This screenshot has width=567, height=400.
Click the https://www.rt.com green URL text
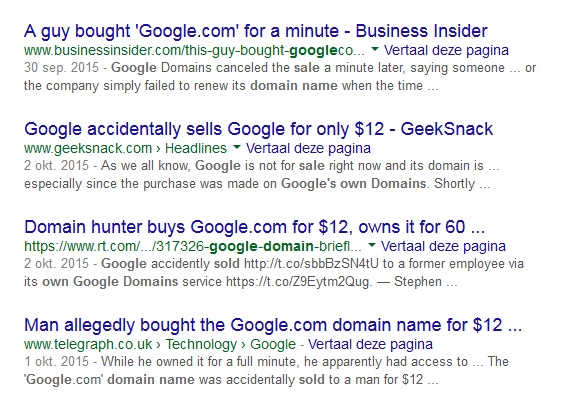pos(193,246)
